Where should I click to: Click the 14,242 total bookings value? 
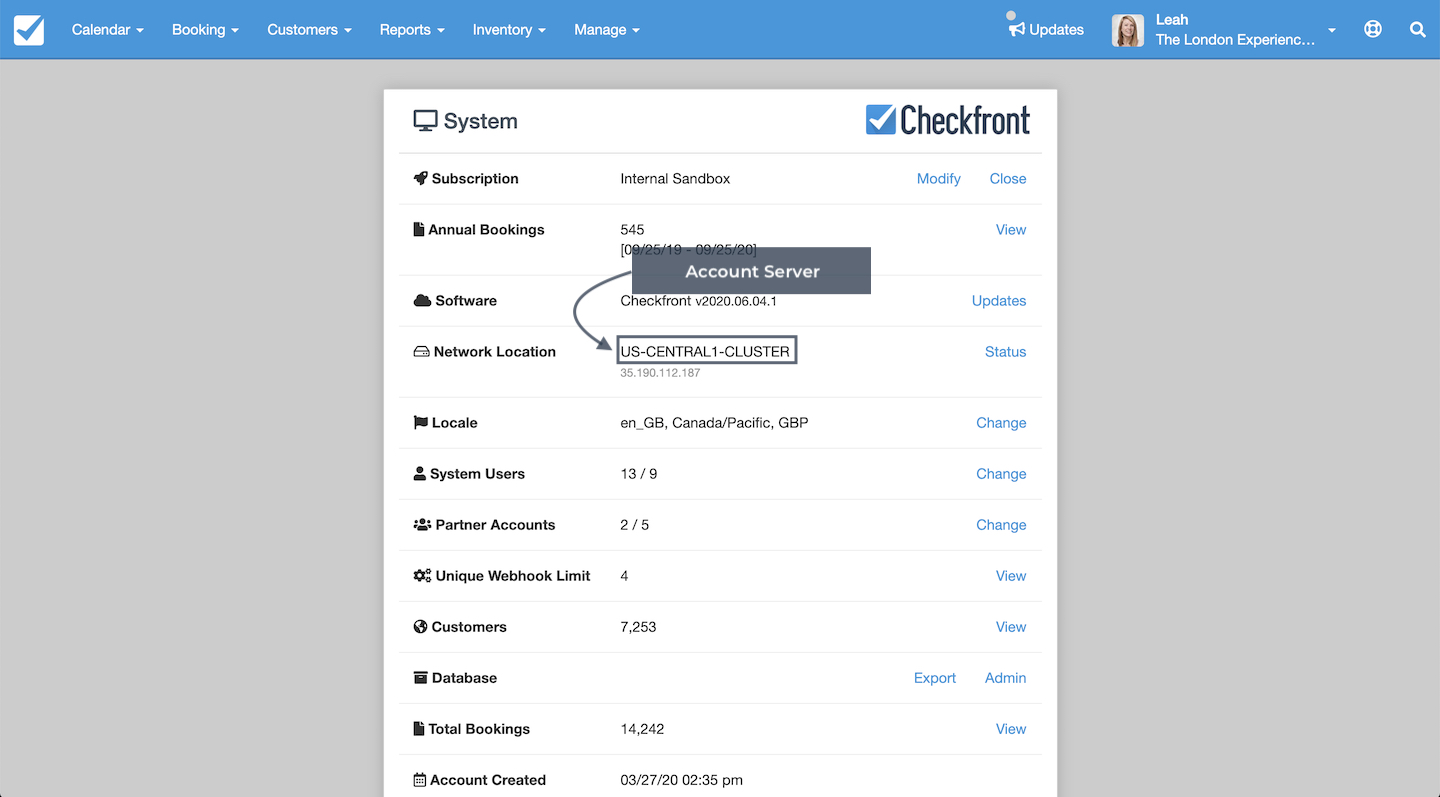pyautogui.click(x=642, y=728)
